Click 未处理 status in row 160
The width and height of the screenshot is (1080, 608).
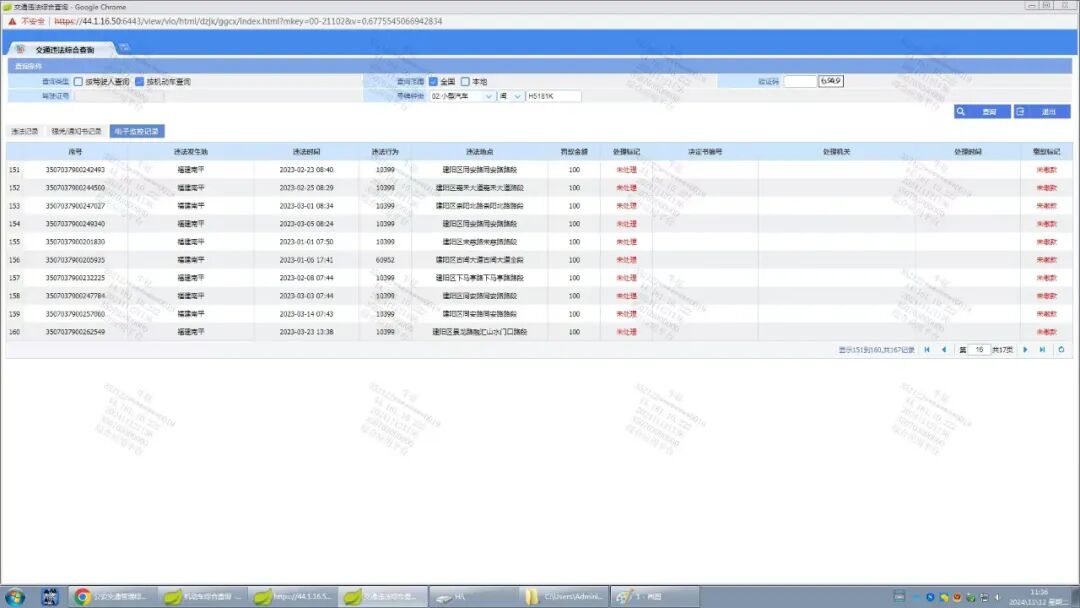[x=626, y=332]
